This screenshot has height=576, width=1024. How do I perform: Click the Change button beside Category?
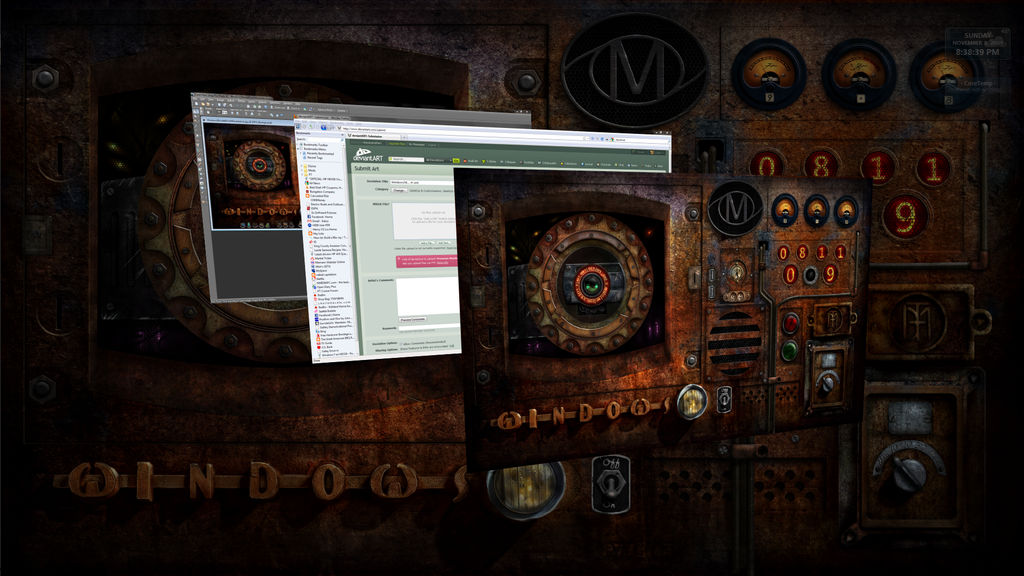(399, 190)
